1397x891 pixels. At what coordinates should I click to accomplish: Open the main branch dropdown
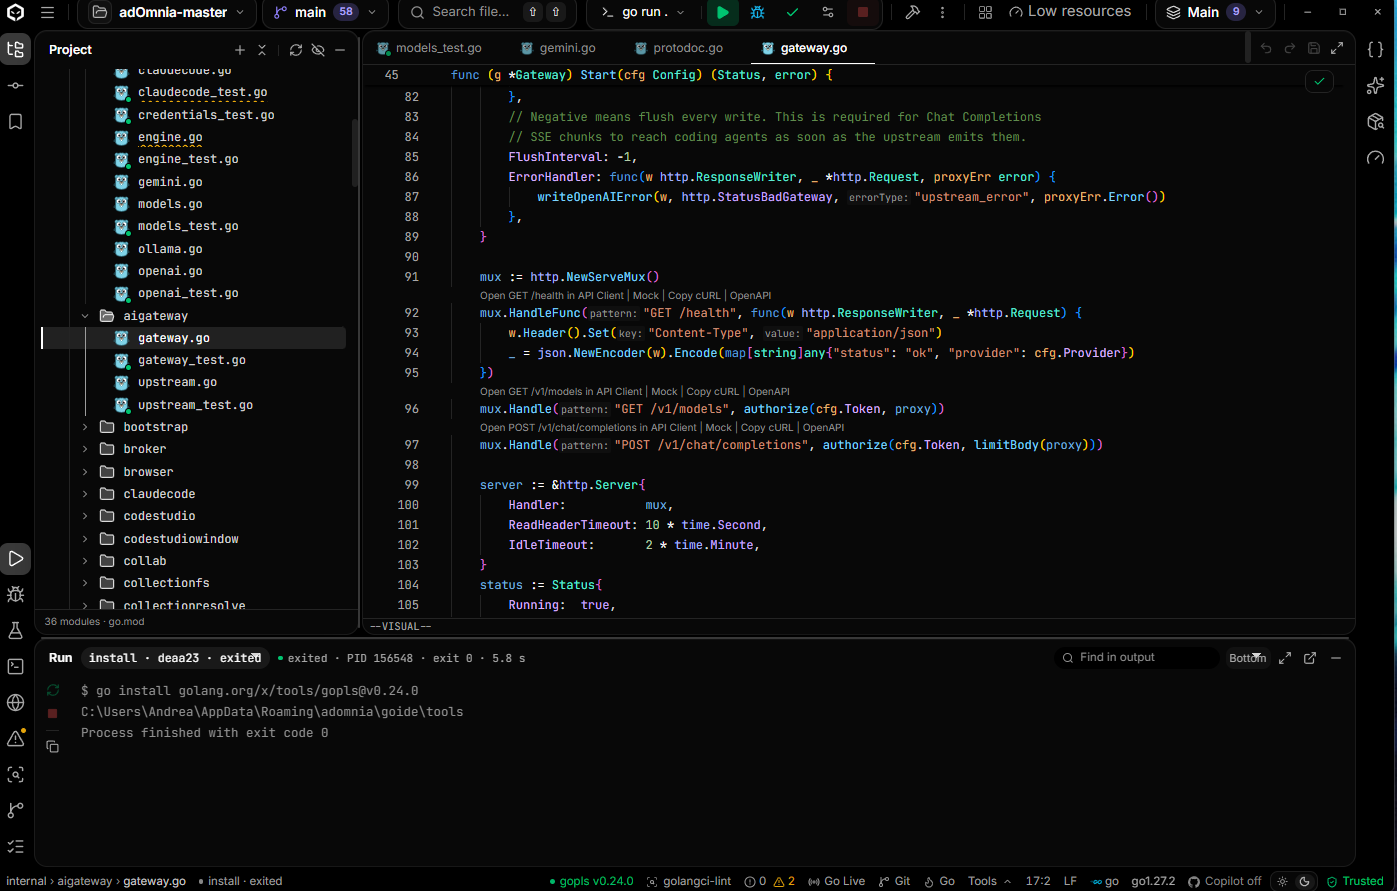(x=326, y=13)
